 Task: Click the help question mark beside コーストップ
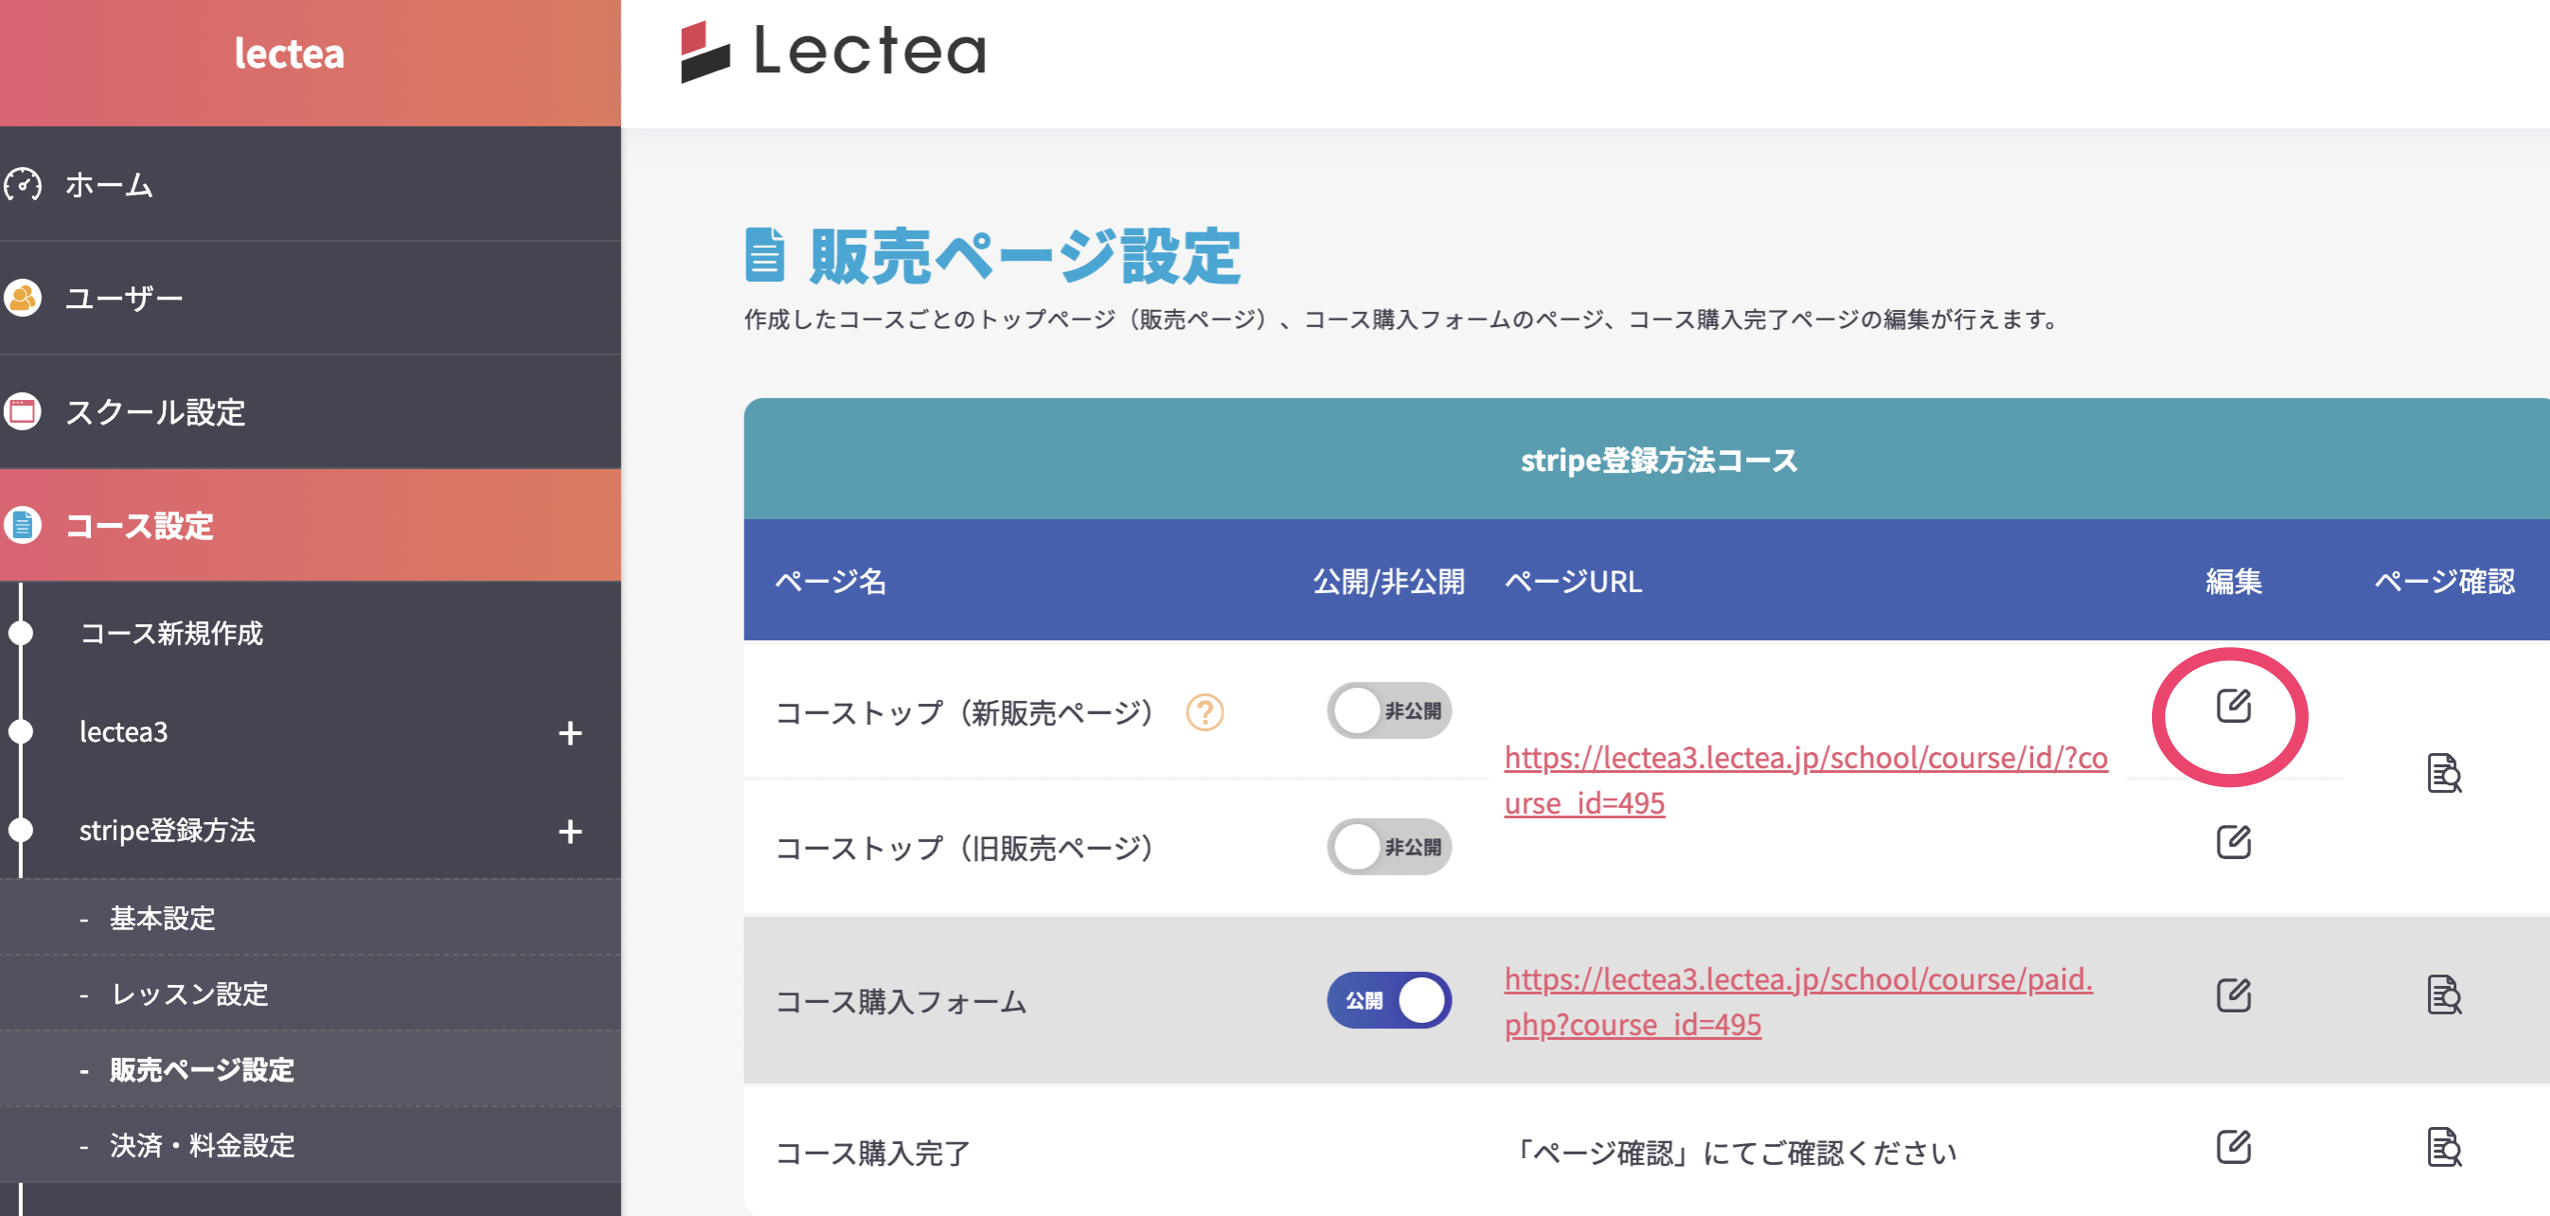click(1209, 713)
